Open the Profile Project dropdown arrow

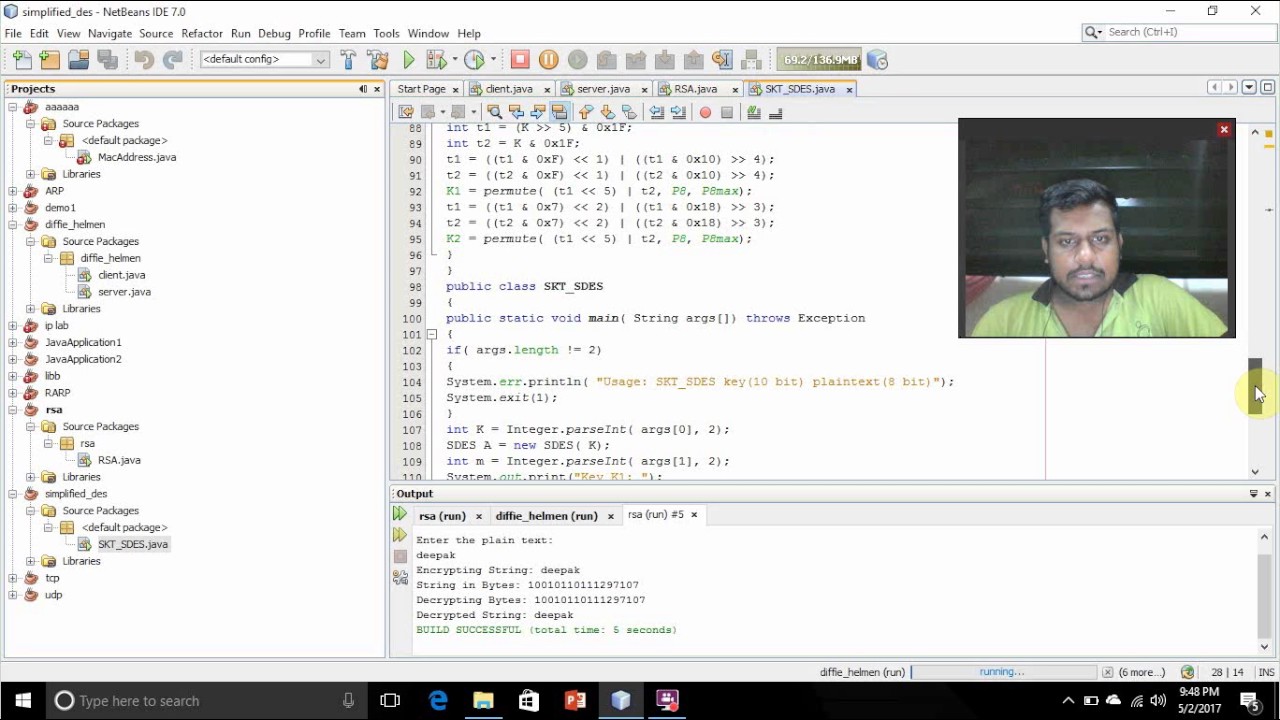coord(493,60)
